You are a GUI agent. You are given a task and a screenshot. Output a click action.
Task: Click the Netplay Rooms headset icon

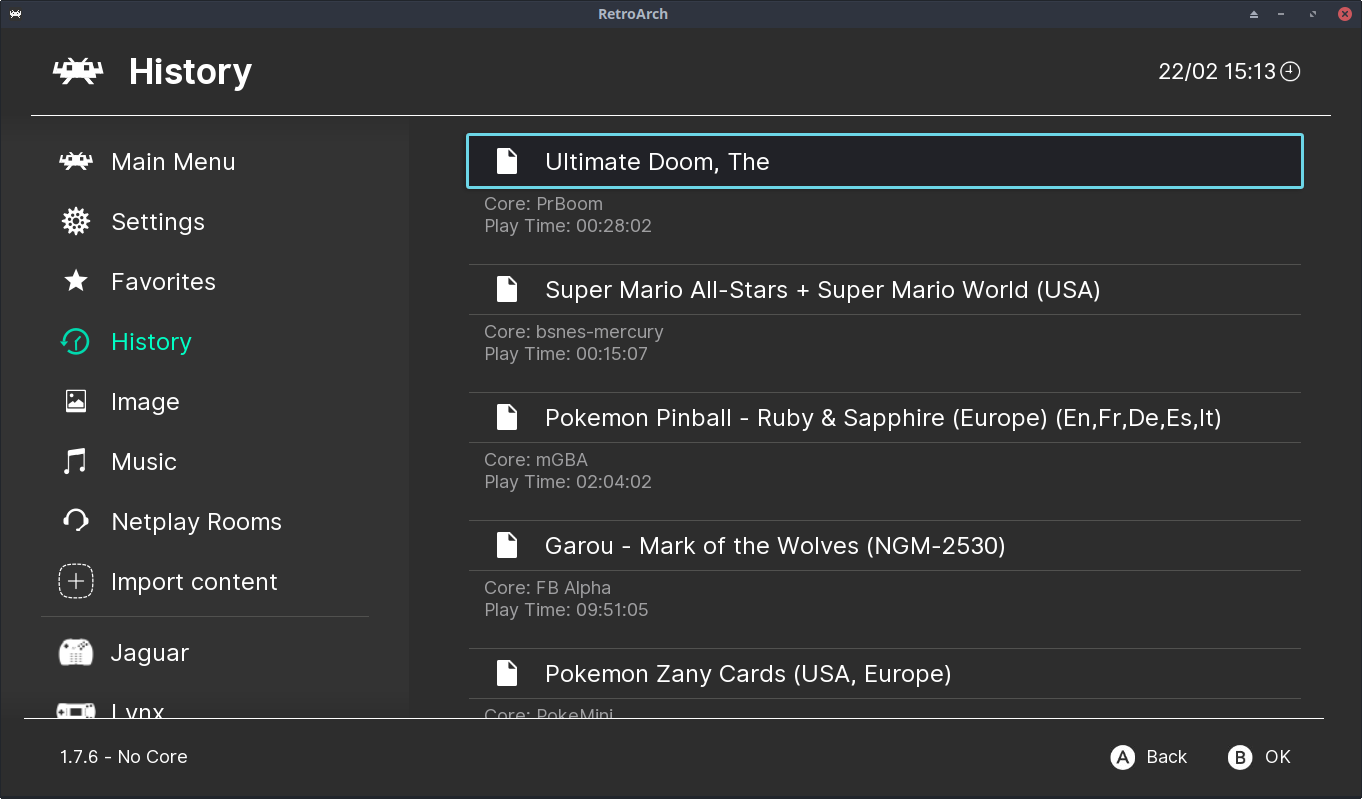pyautogui.click(x=76, y=521)
